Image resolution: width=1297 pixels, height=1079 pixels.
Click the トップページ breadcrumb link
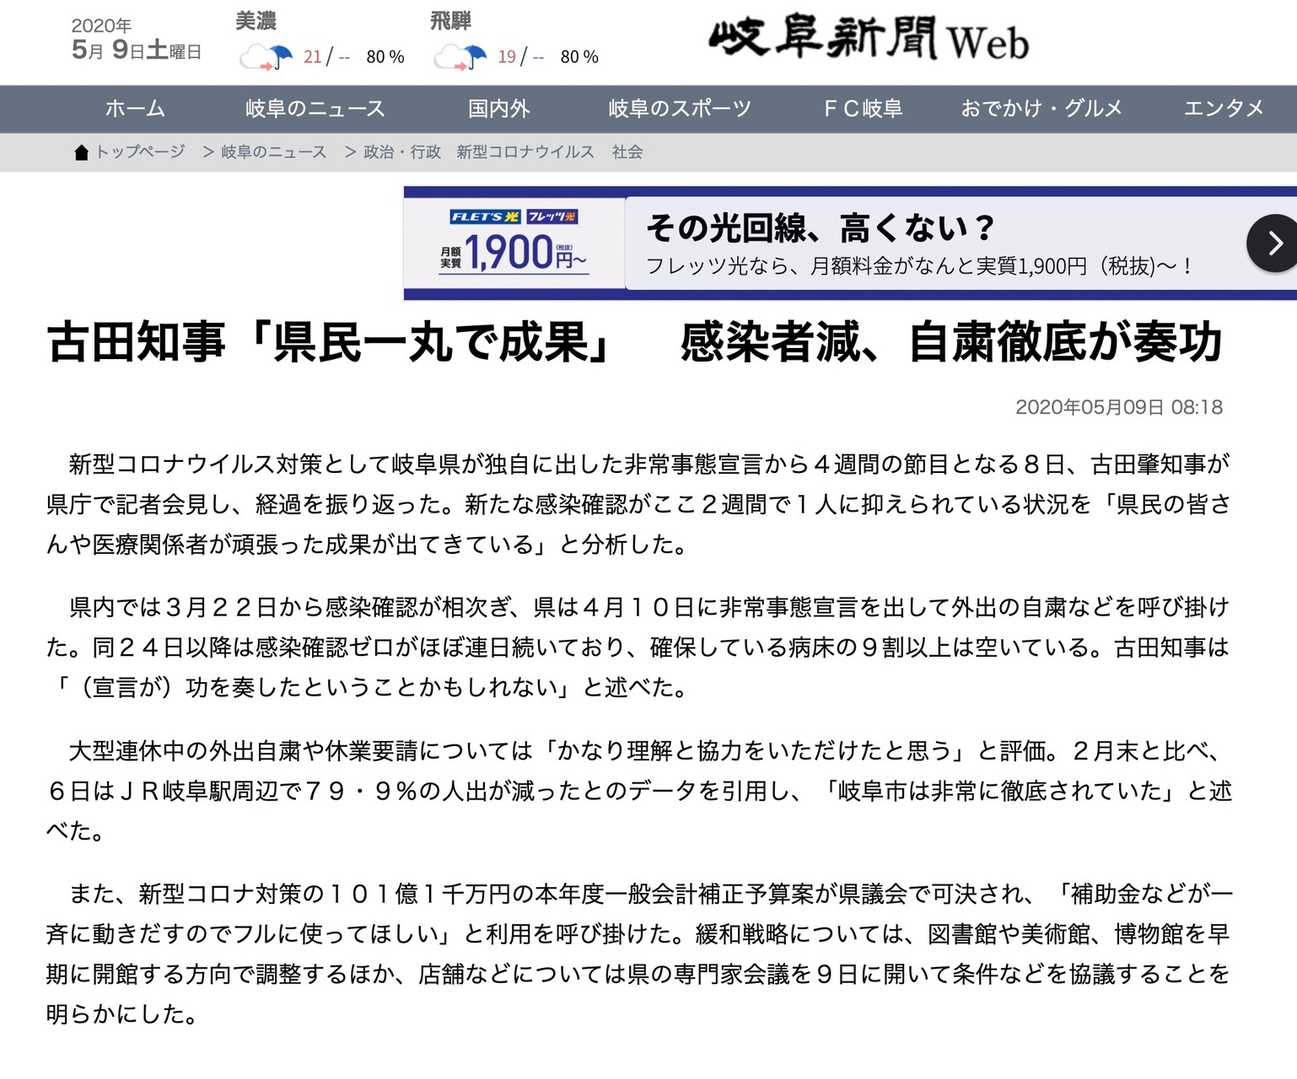140,152
